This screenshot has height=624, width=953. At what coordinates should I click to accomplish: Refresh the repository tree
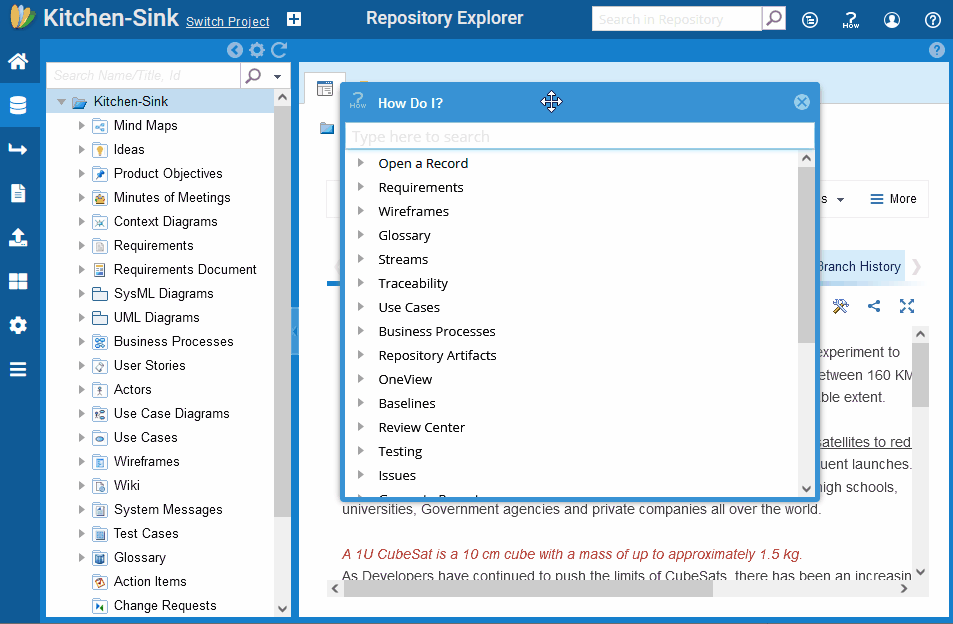pos(279,50)
